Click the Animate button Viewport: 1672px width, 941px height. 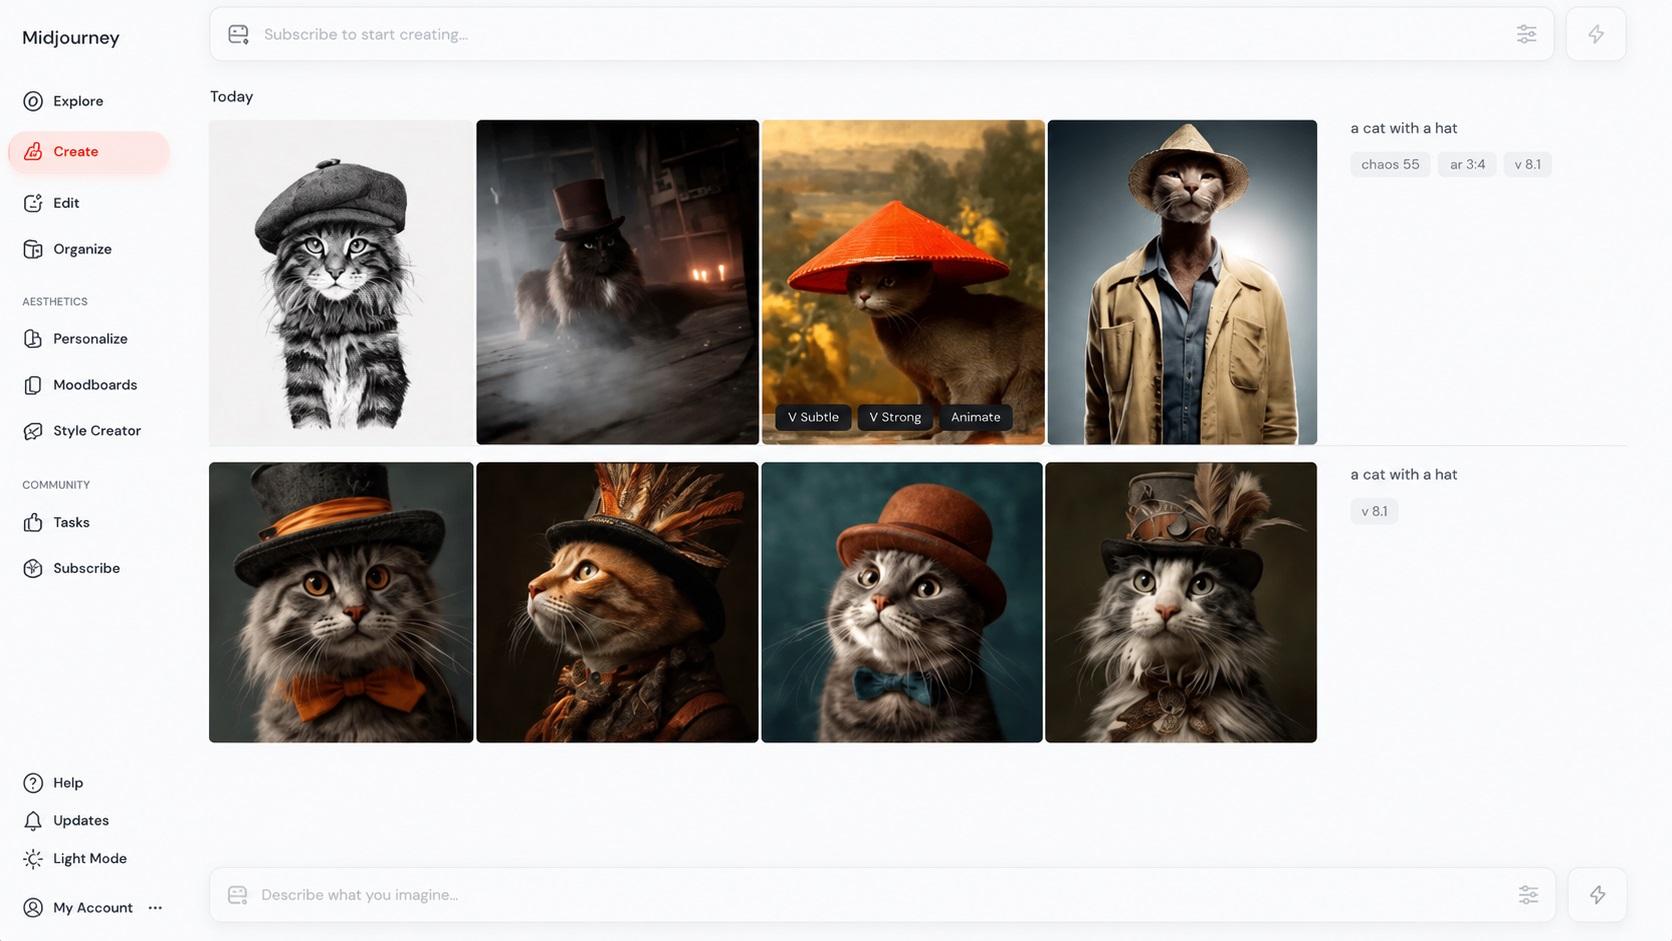975,417
